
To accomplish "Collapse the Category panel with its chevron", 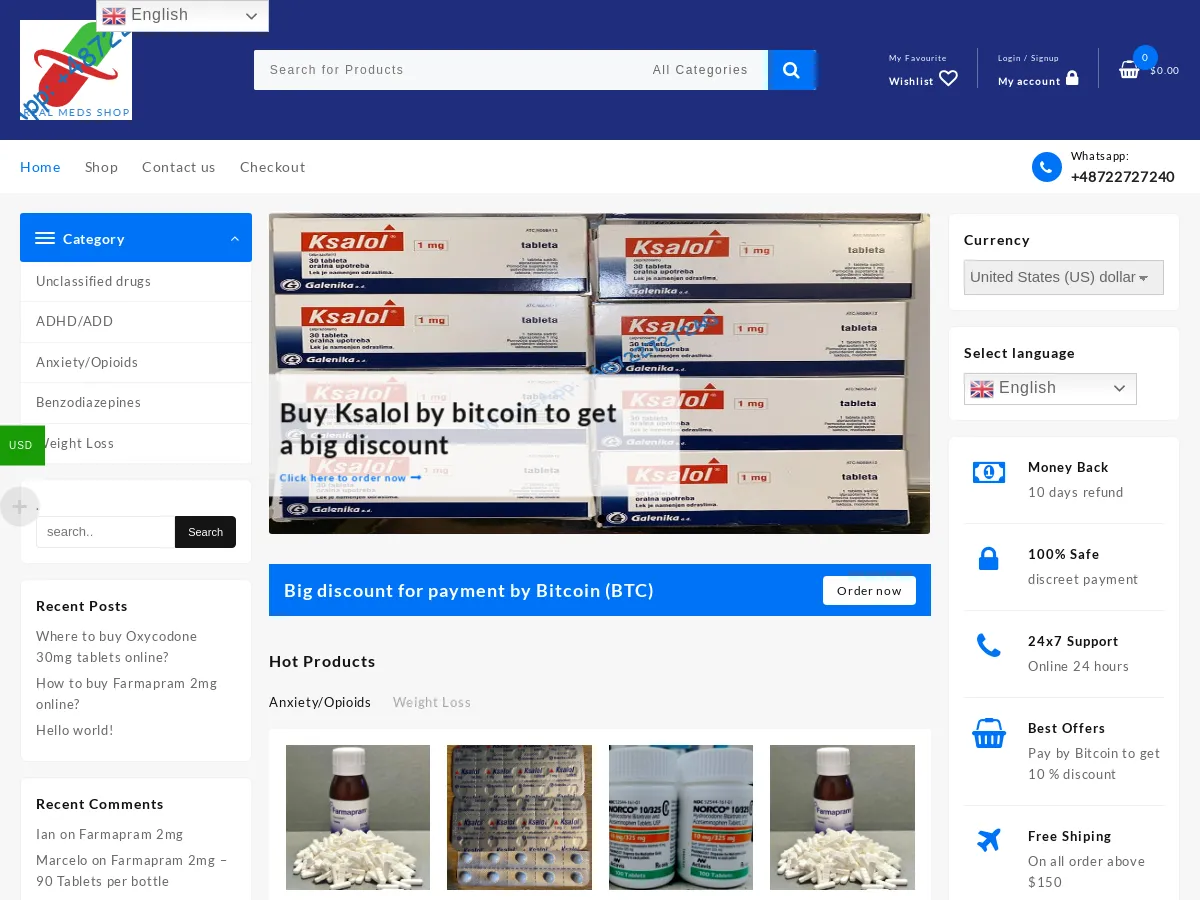I will (x=234, y=238).
